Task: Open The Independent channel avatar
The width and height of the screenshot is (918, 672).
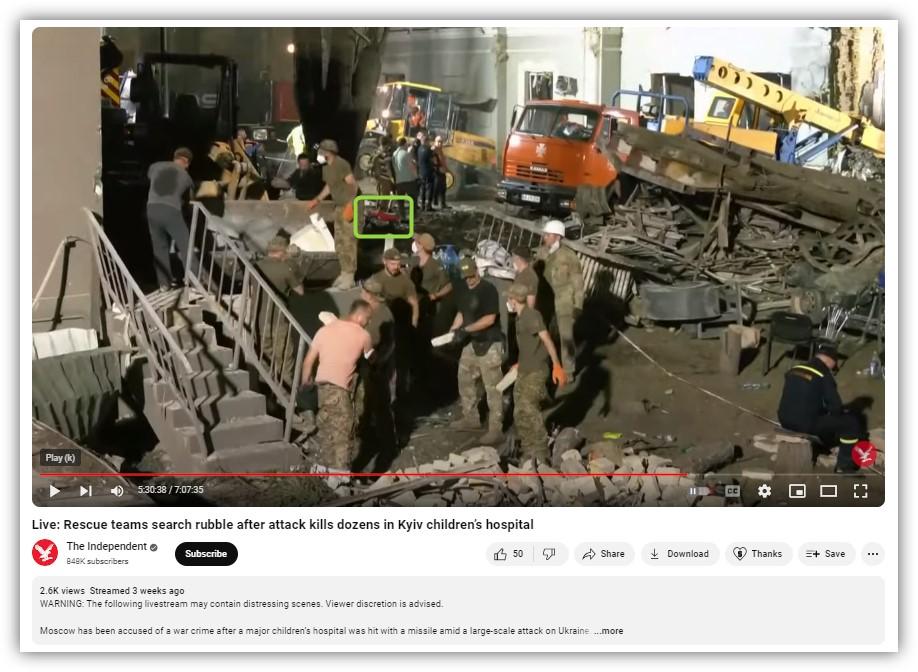Action: tap(45, 553)
